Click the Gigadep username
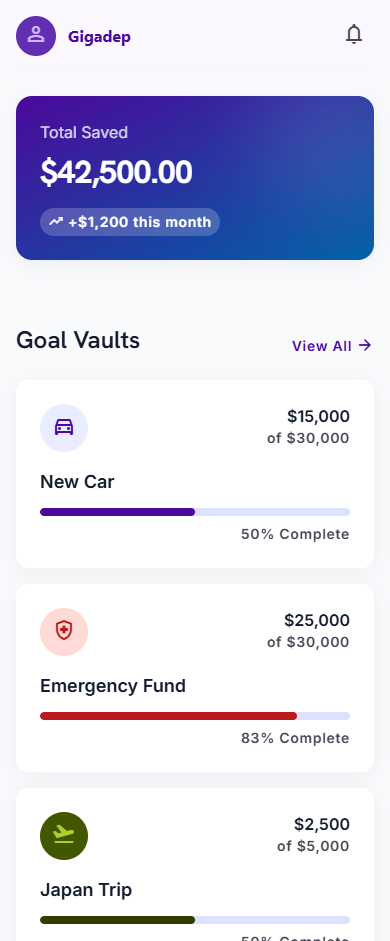This screenshot has width=390, height=941. click(x=99, y=37)
